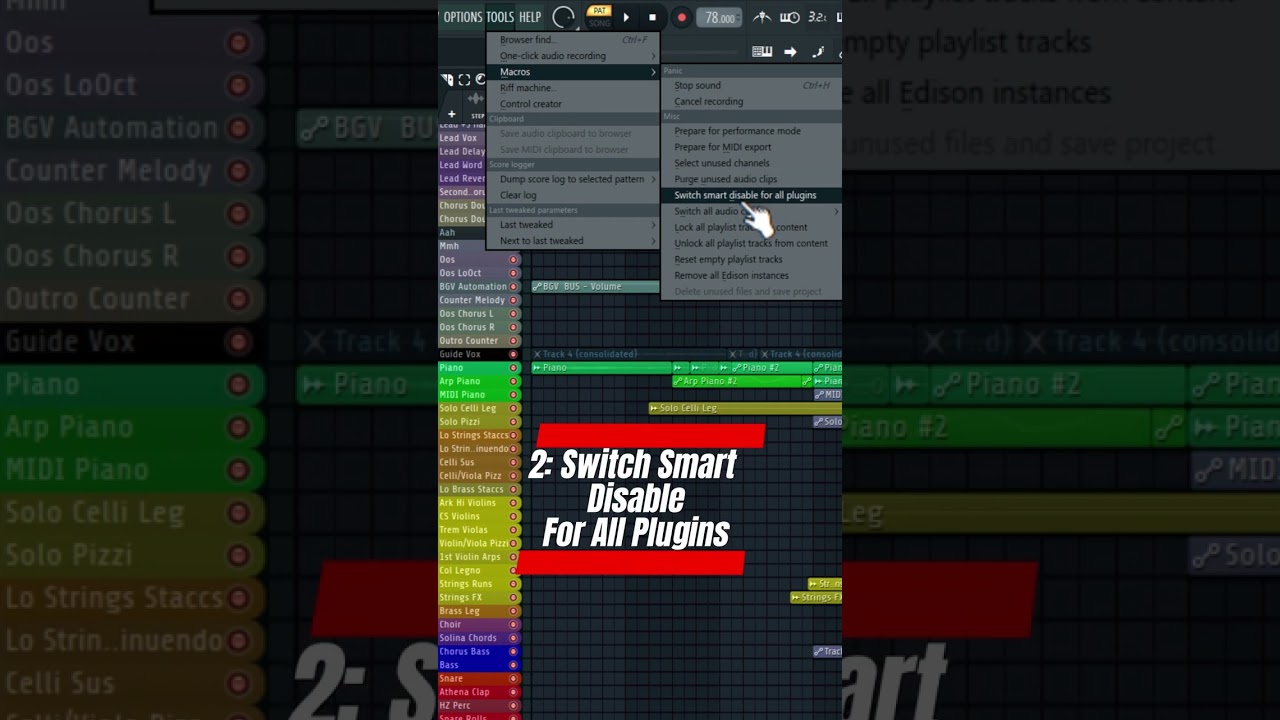The height and width of the screenshot is (720, 1280).
Task: Click the right arrow icon in the toolbar
Action: pyautogui.click(x=790, y=52)
